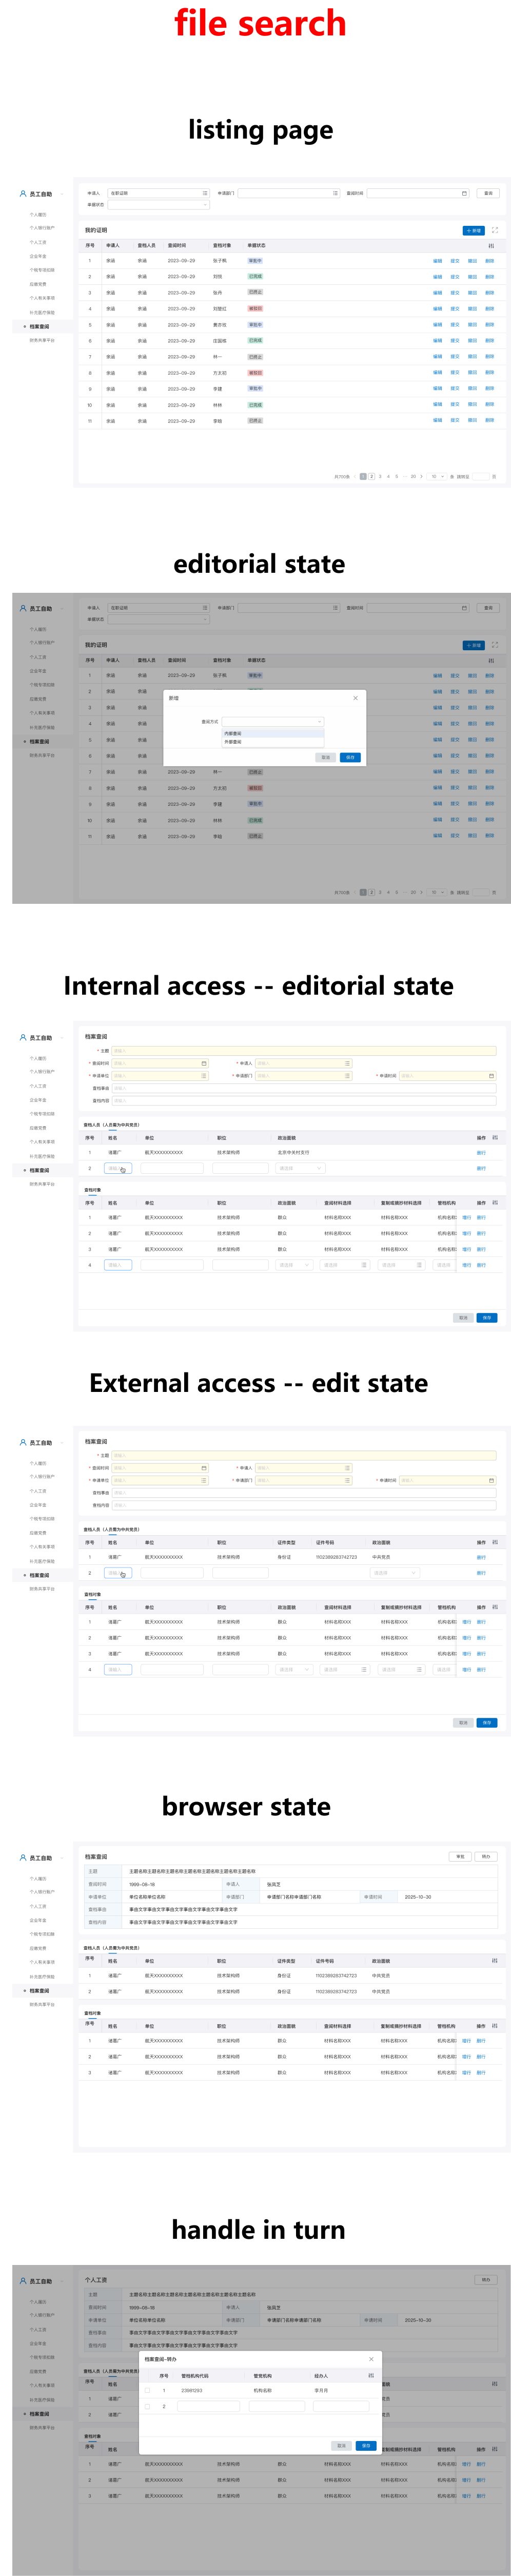Click list-picker icon in listing page 申请人 field
511x2576 pixels.
[205, 193]
